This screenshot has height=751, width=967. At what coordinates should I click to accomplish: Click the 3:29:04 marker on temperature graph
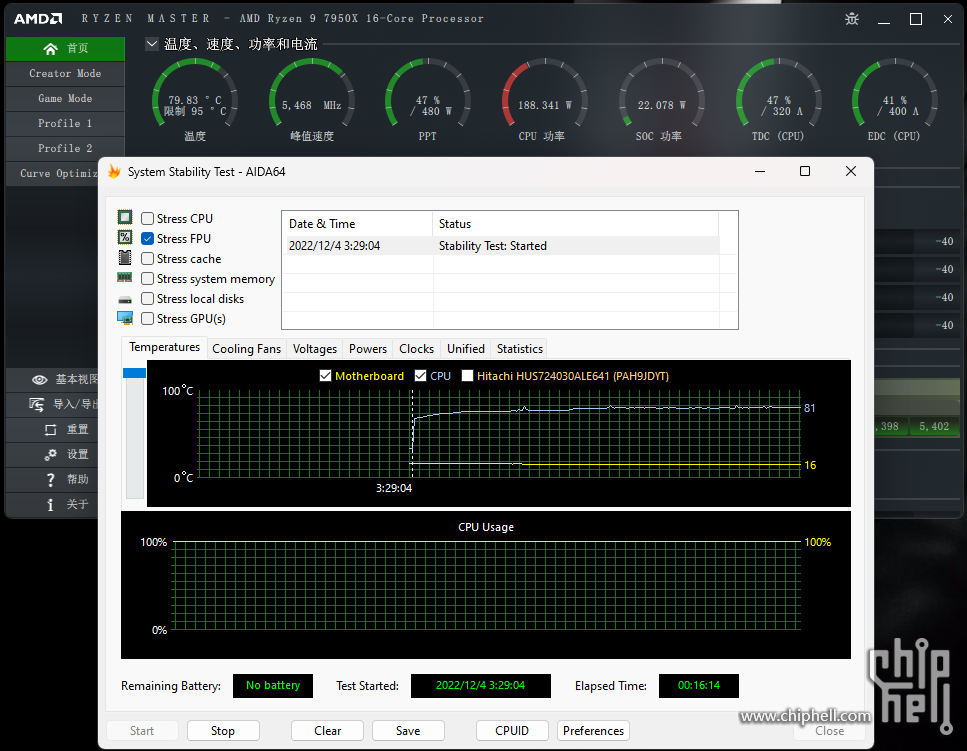(394, 488)
